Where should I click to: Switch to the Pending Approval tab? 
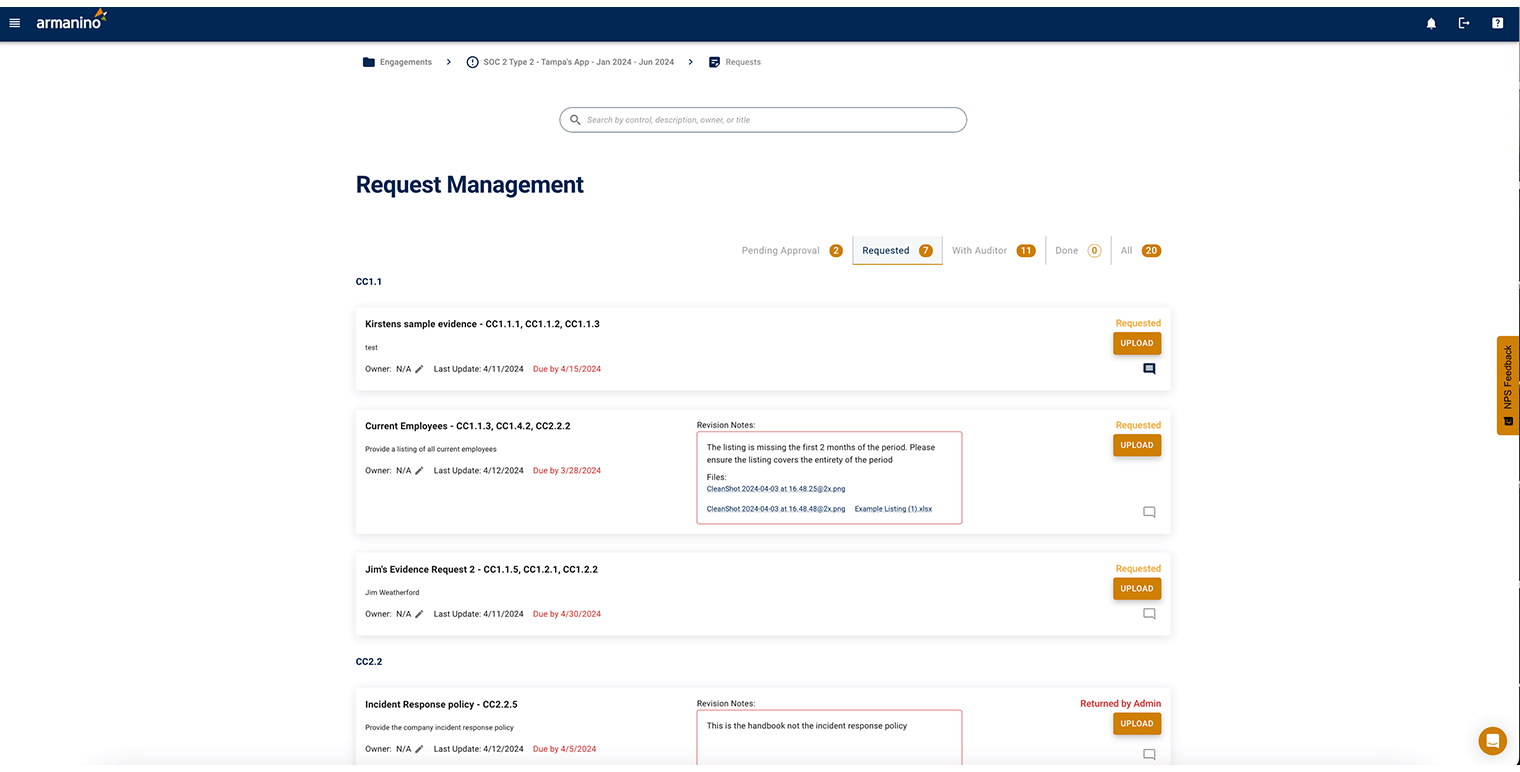(x=791, y=251)
